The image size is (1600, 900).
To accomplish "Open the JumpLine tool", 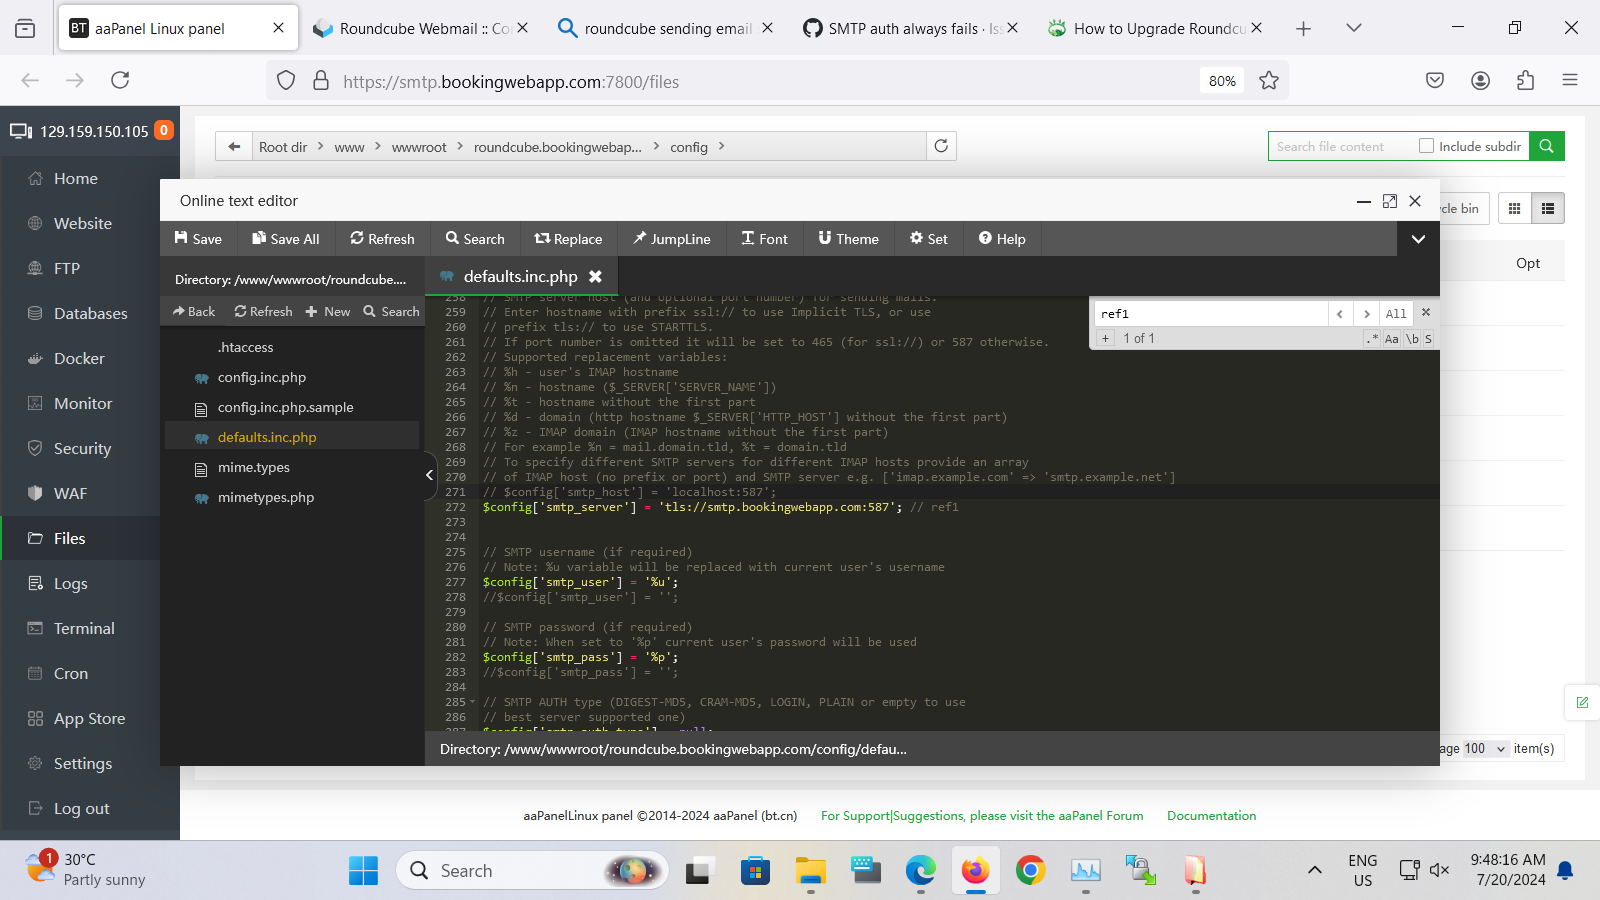I will 671,239.
